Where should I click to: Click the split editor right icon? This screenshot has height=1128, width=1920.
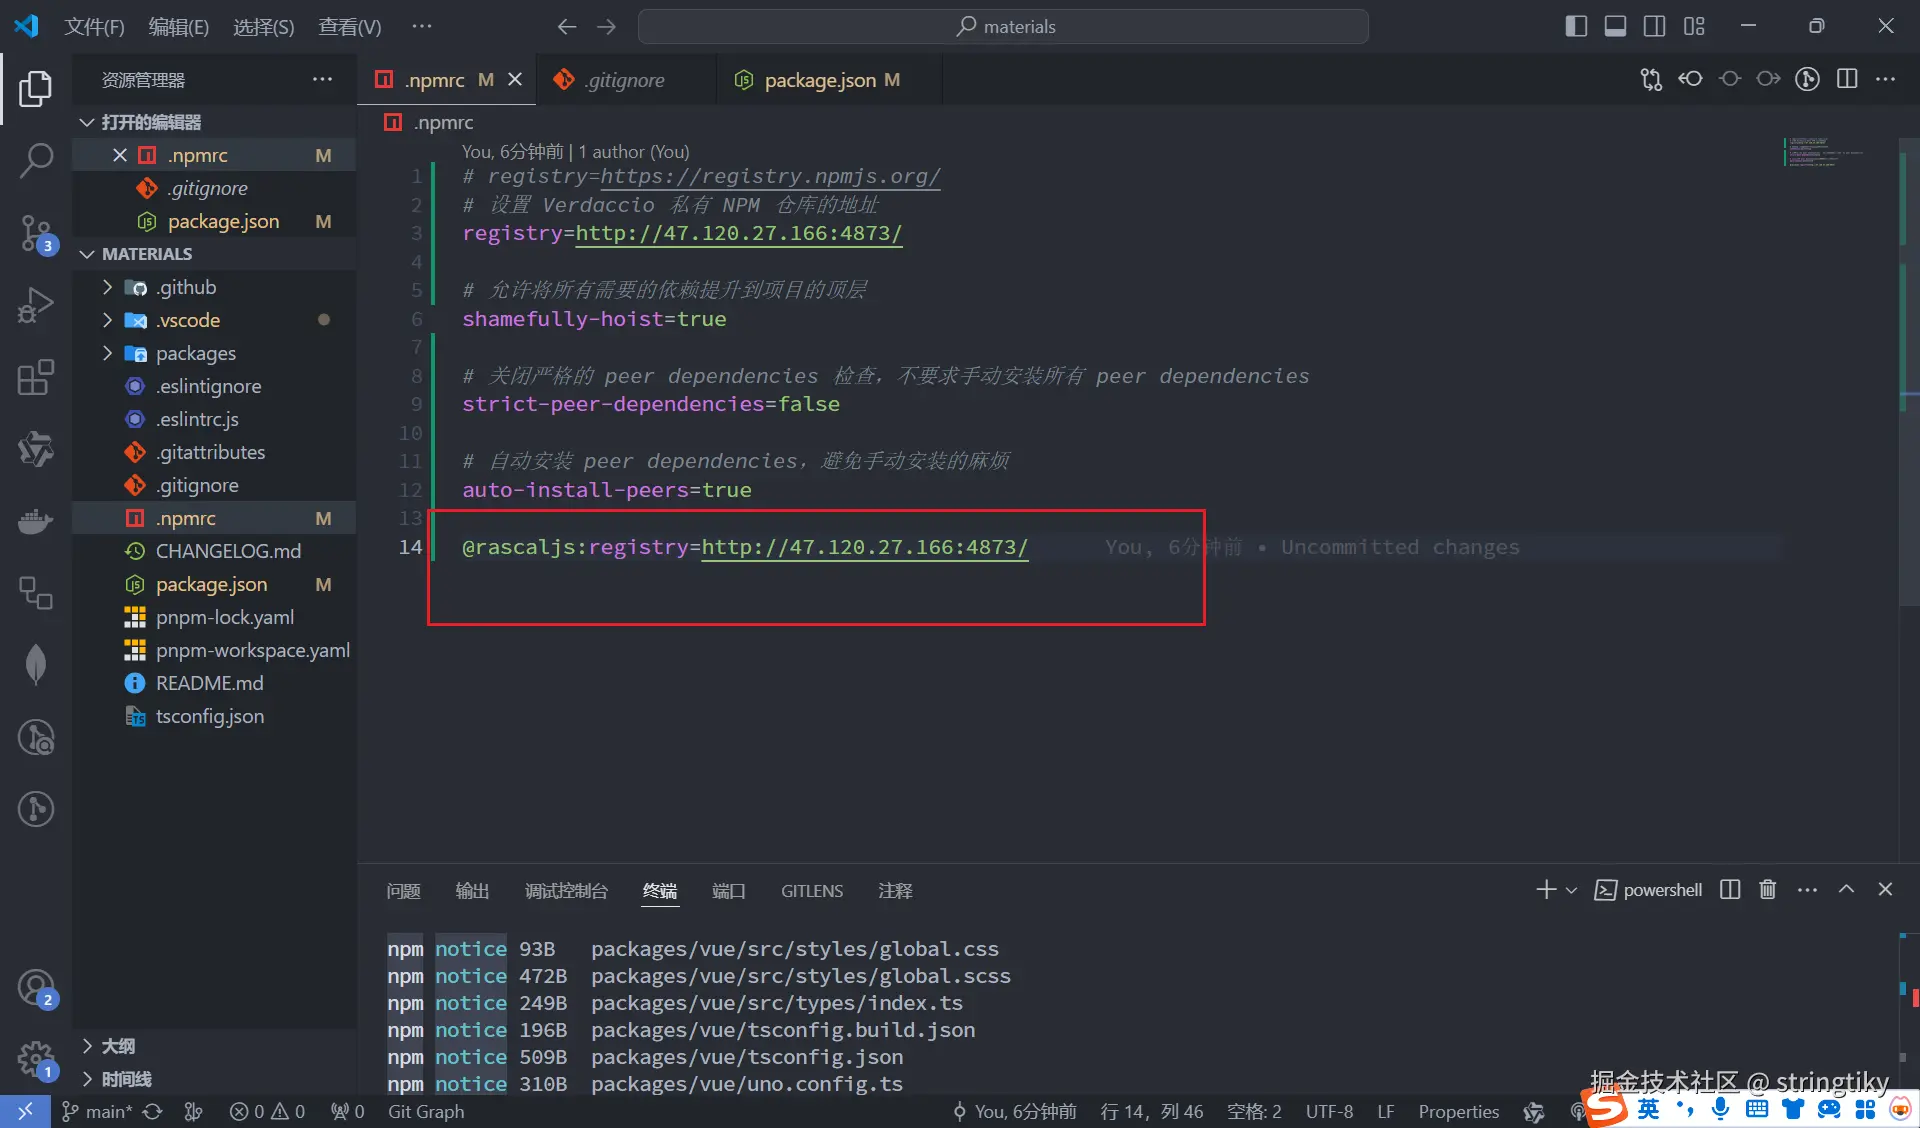[x=1846, y=80]
